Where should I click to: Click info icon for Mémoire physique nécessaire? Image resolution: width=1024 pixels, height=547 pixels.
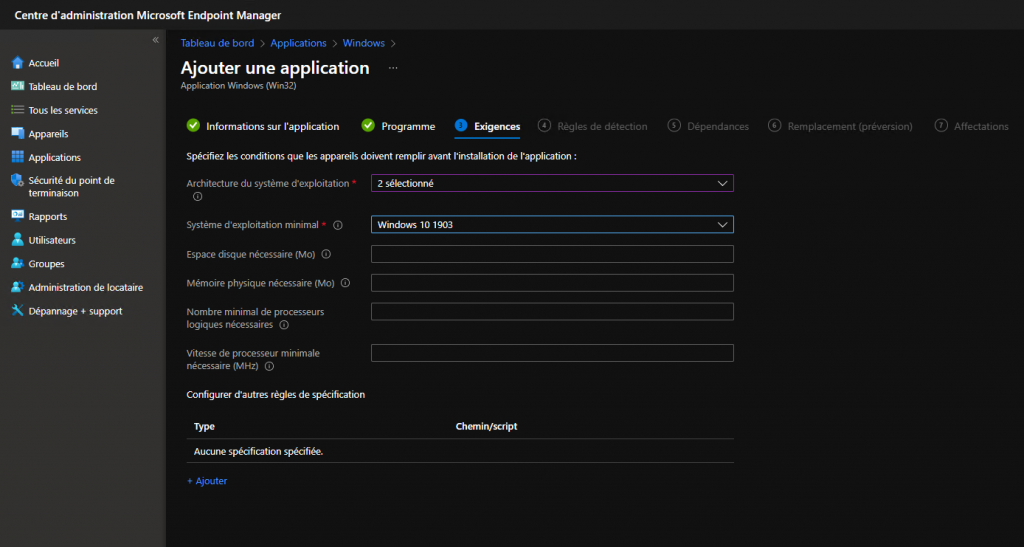[345, 283]
